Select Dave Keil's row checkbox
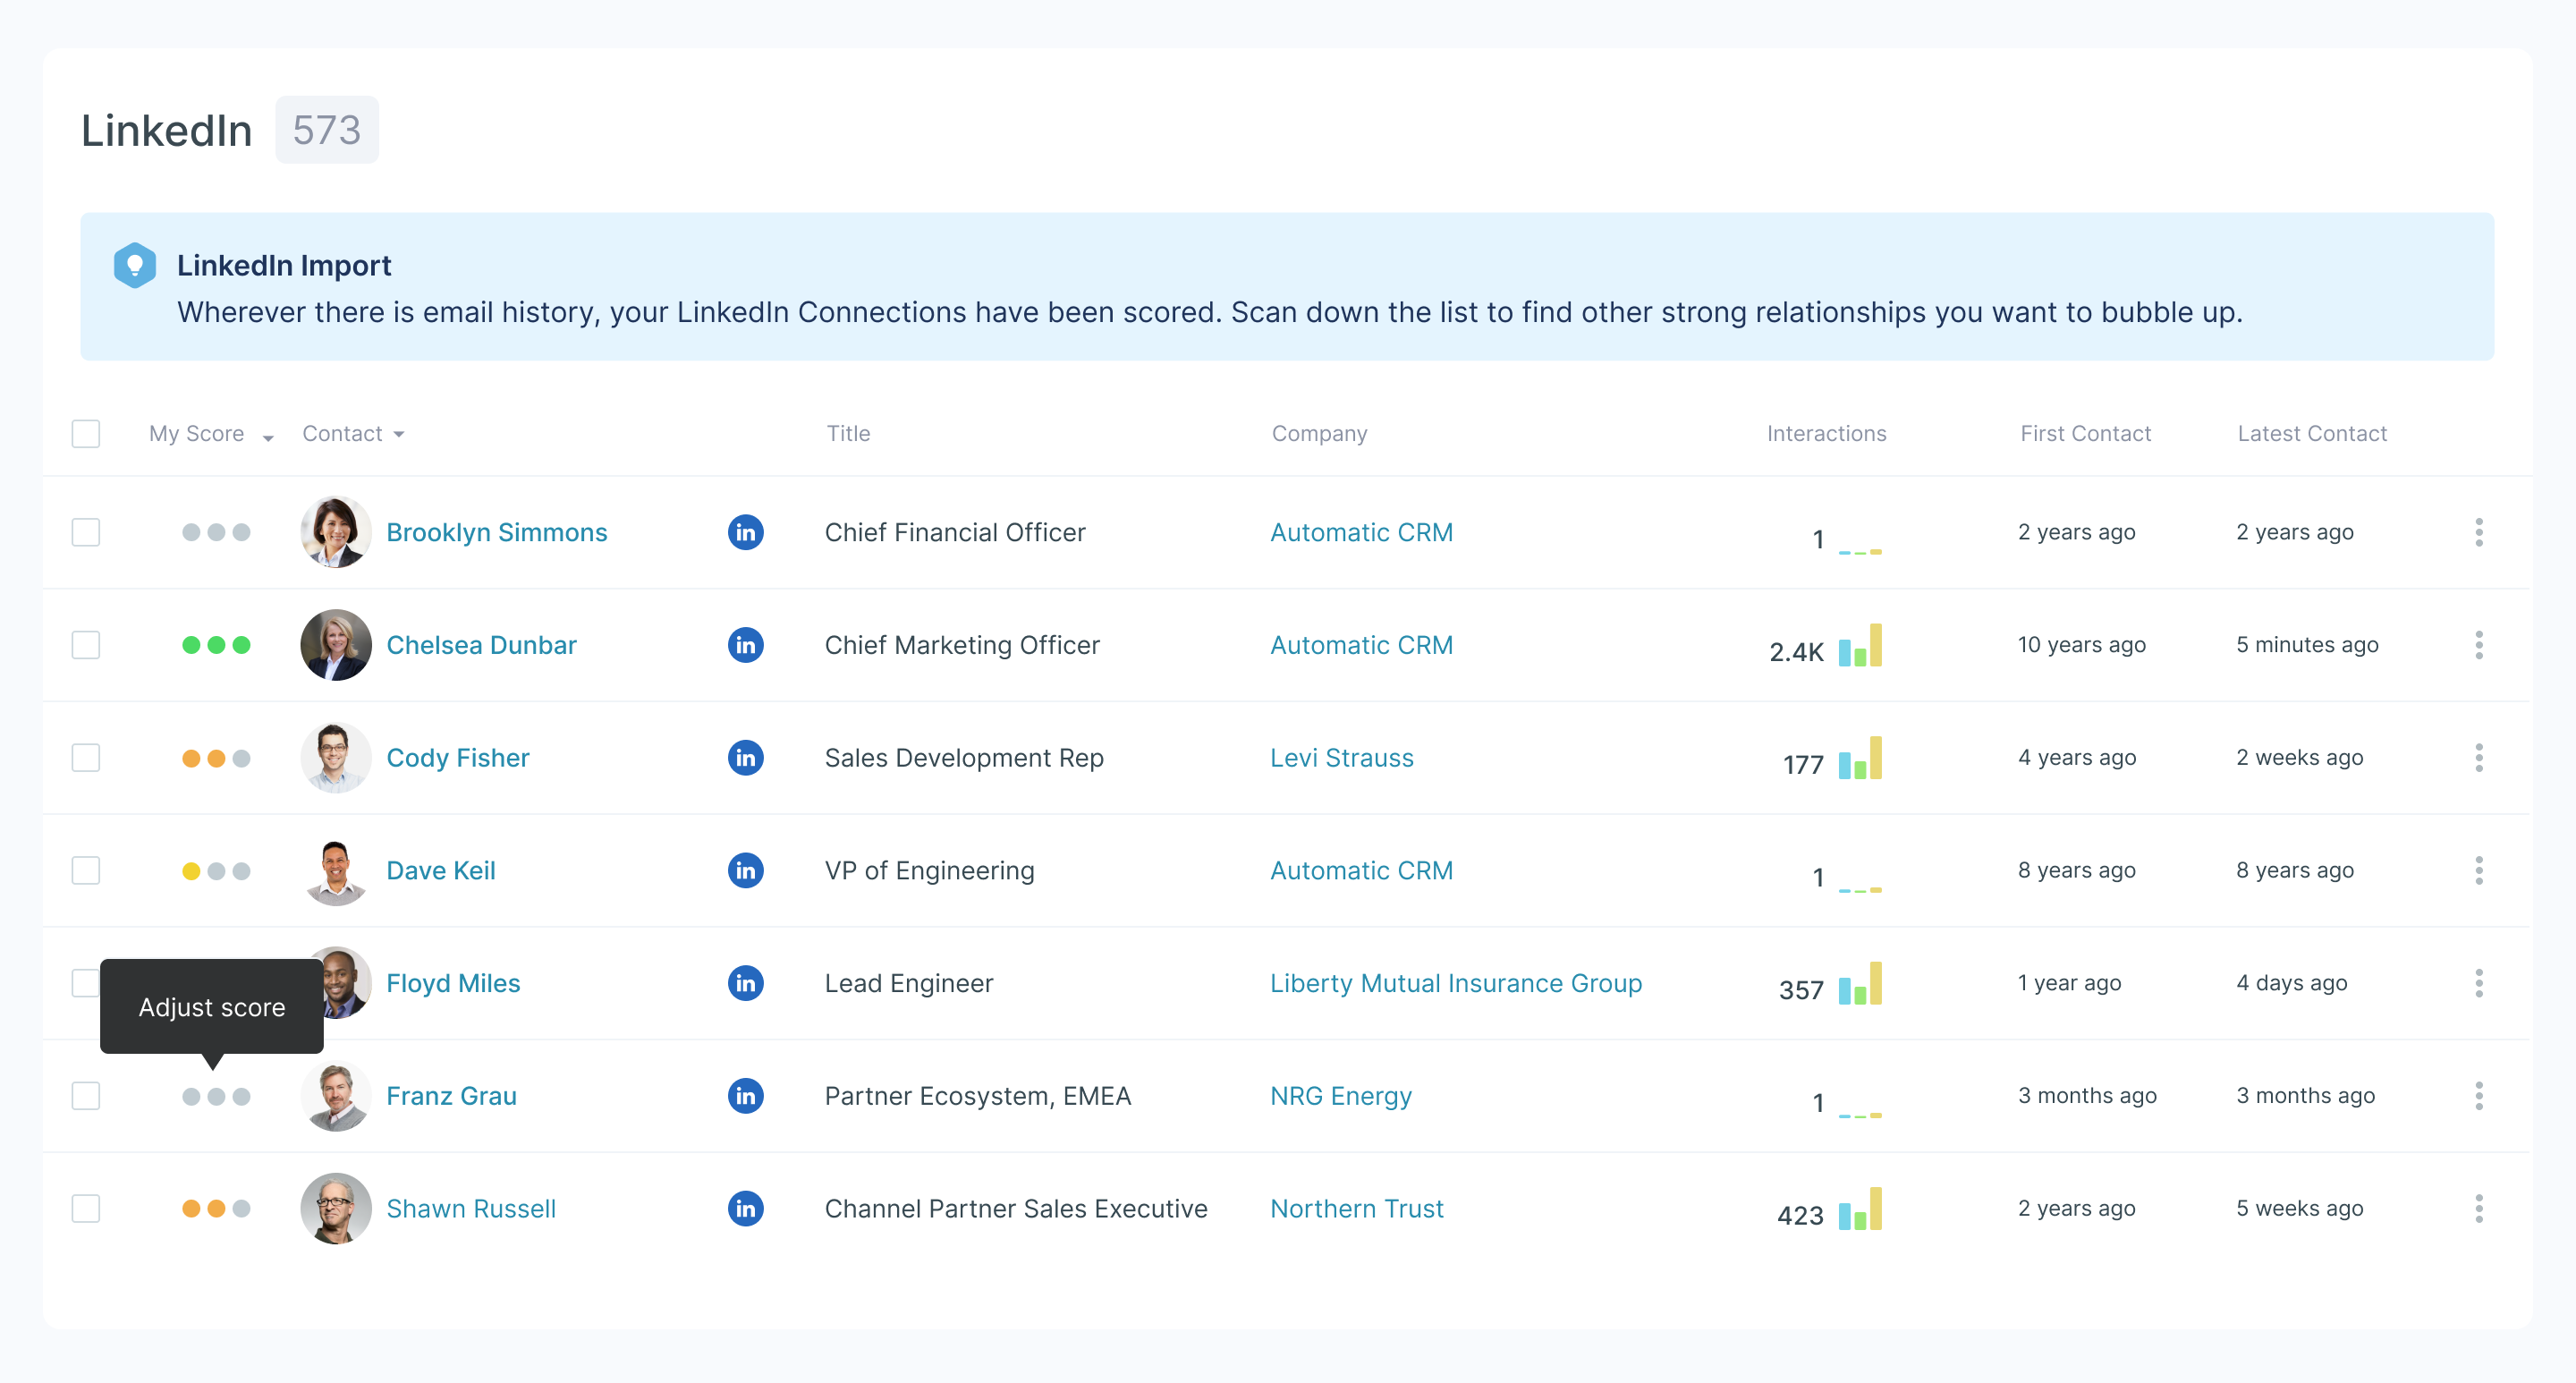2576x1383 pixels. [x=86, y=870]
